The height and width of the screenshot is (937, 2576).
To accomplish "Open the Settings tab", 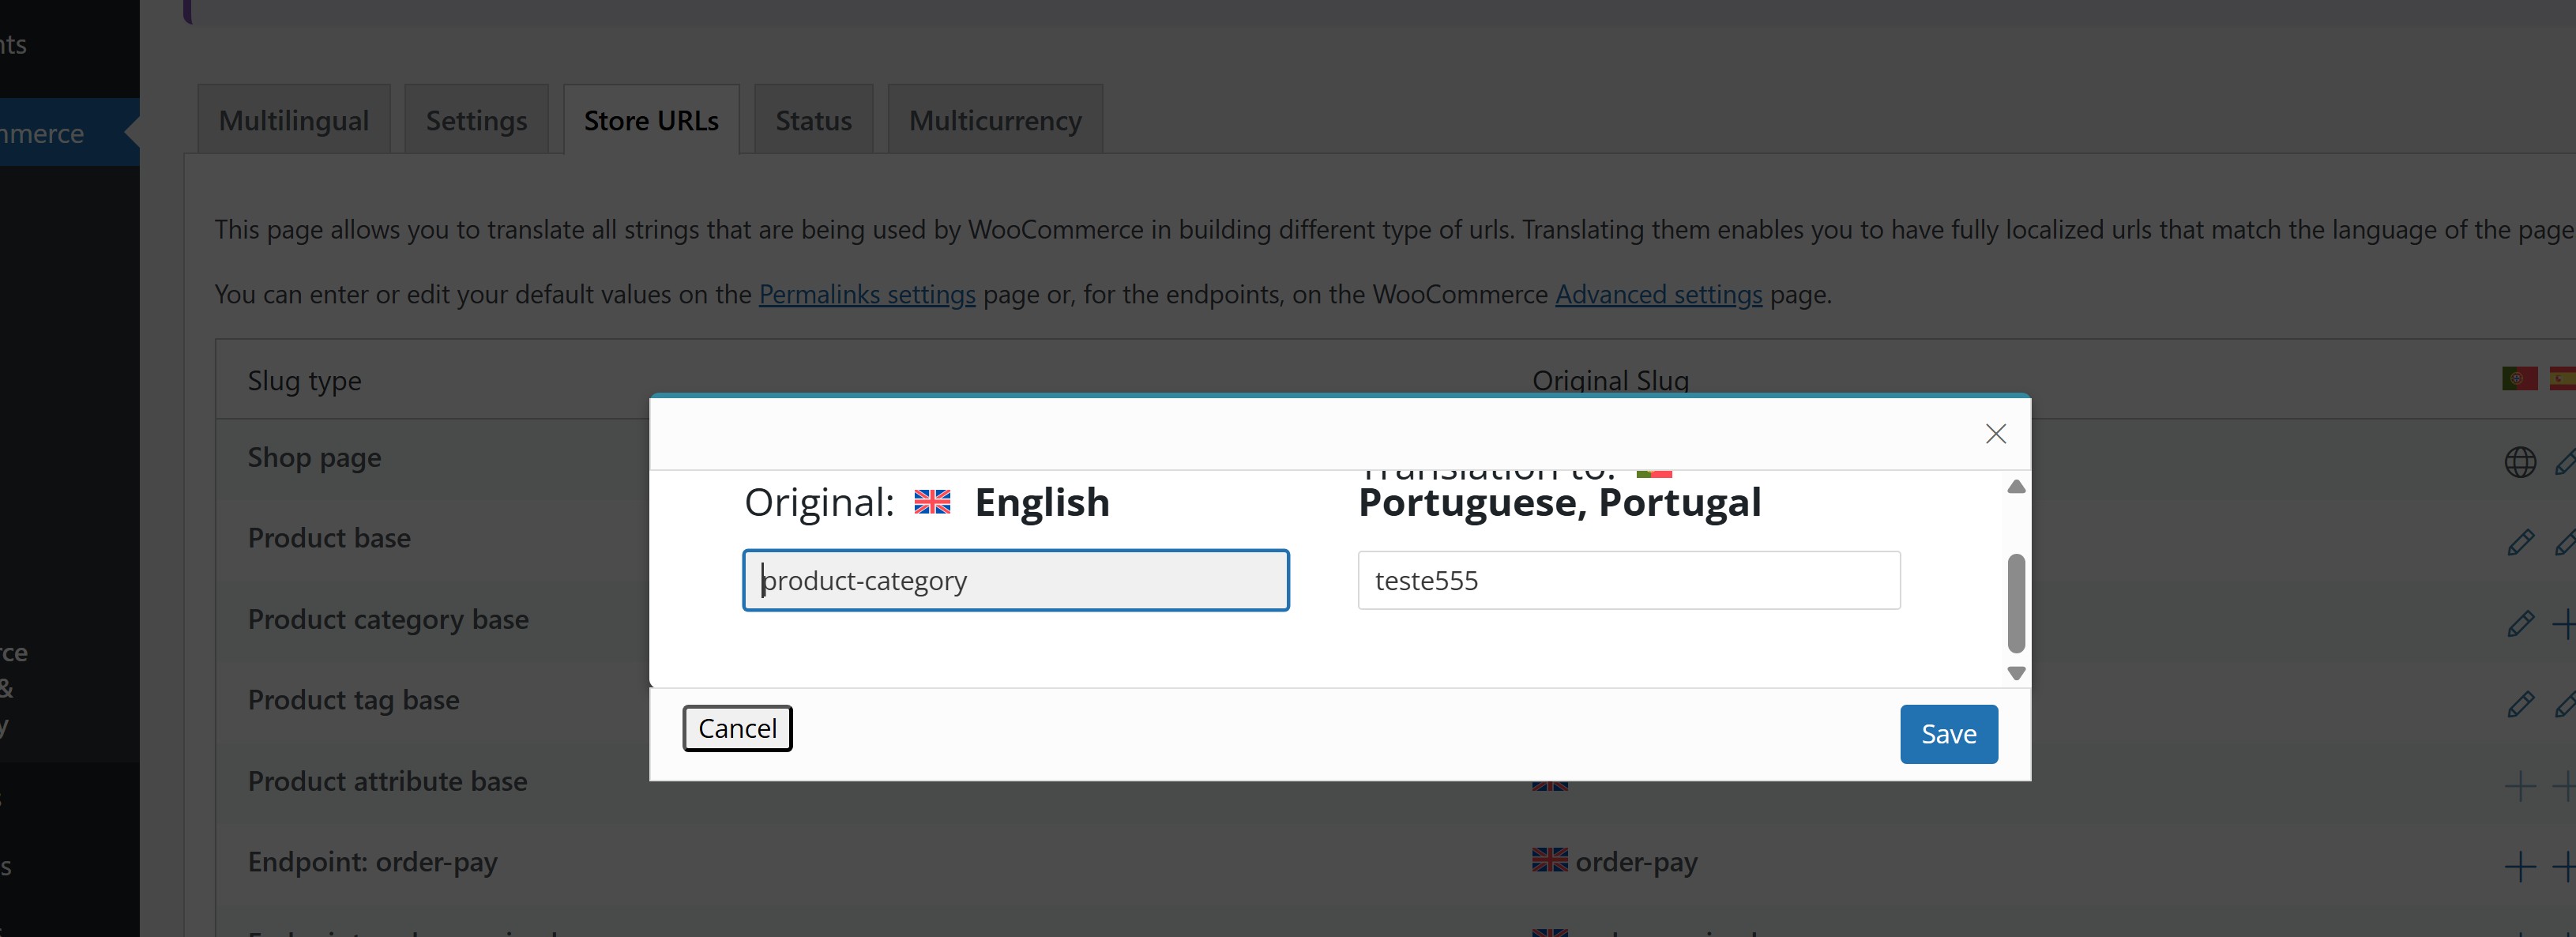I will pyautogui.click(x=476, y=120).
